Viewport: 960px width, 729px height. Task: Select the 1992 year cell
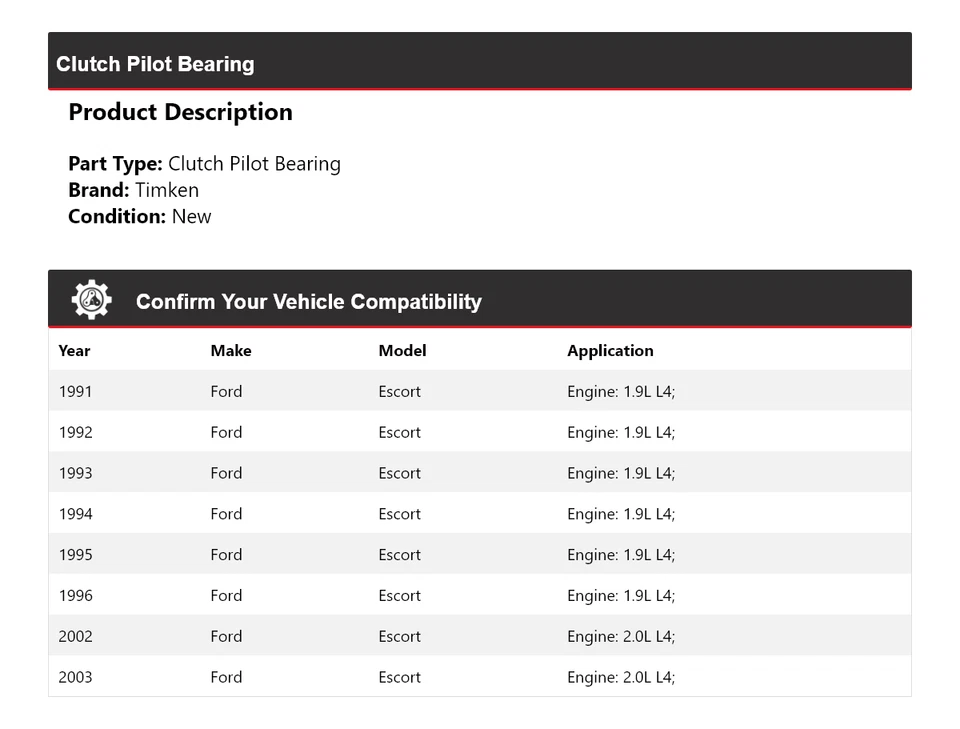click(75, 433)
